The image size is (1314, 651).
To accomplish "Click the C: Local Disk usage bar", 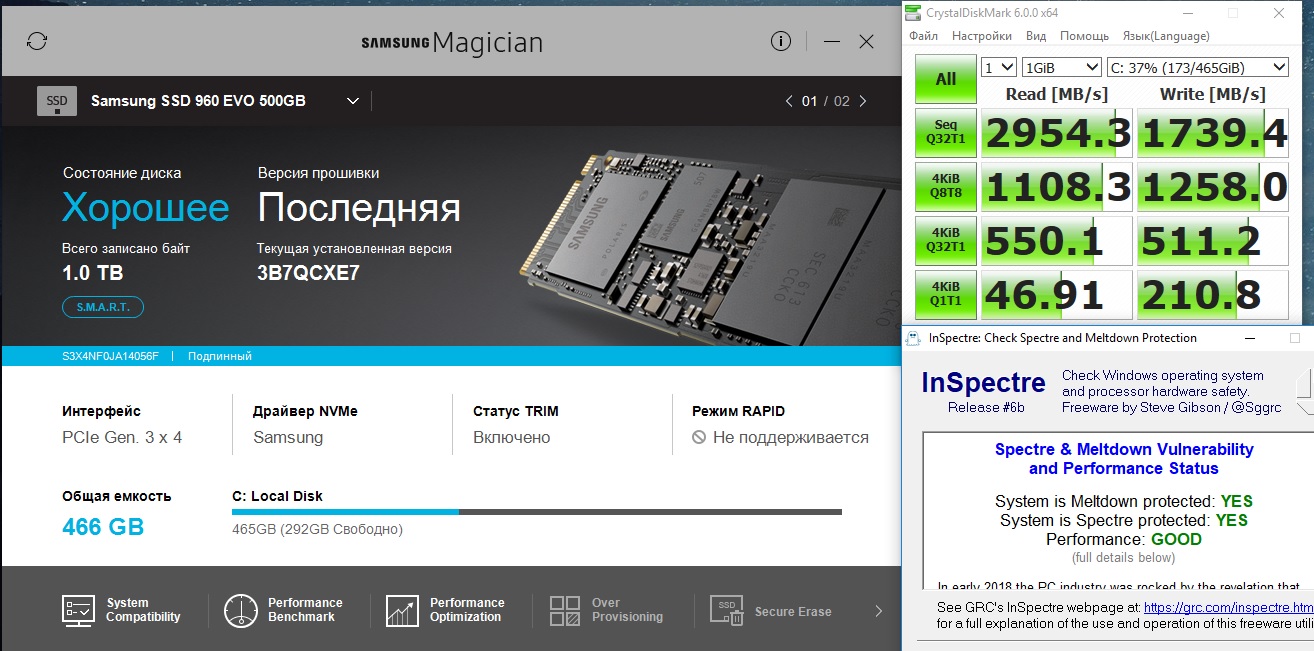I will (x=537, y=512).
